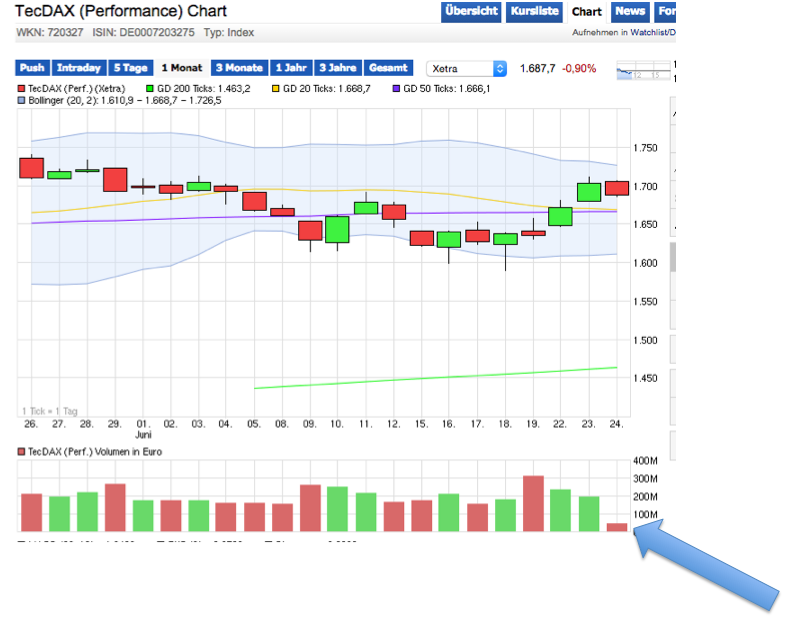Open the News tab
Screen dimensions: 795x621
point(630,12)
